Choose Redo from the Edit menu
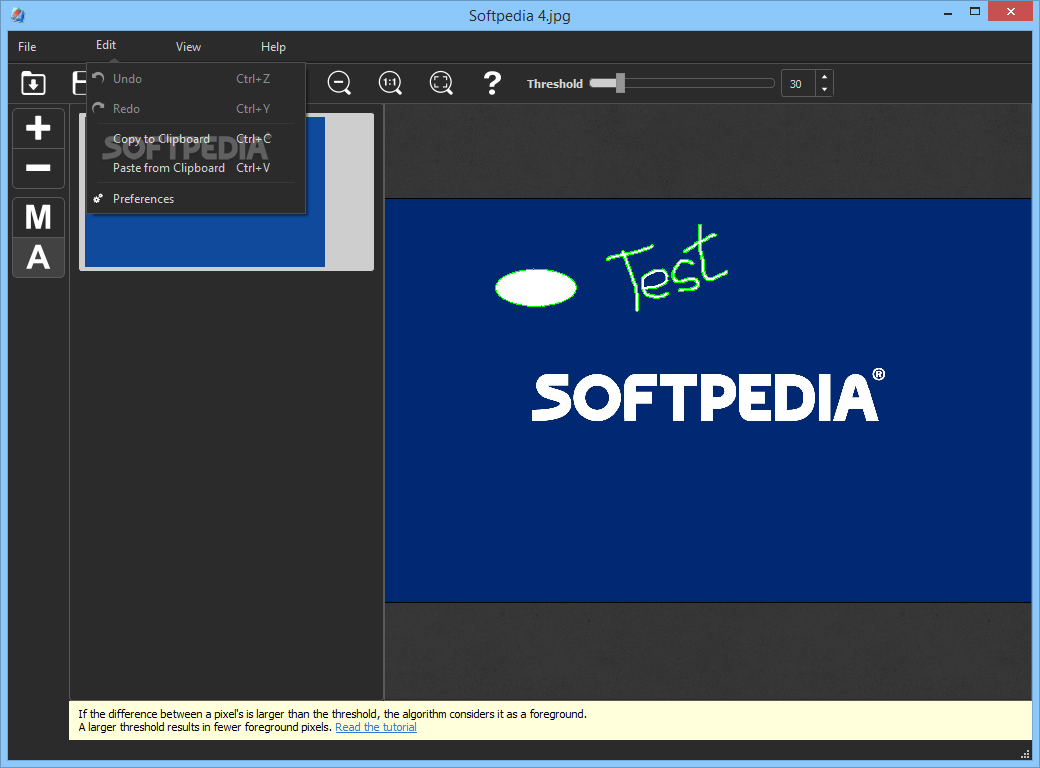The height and width of the screenshot is (768, 1040). pos(196,109)
